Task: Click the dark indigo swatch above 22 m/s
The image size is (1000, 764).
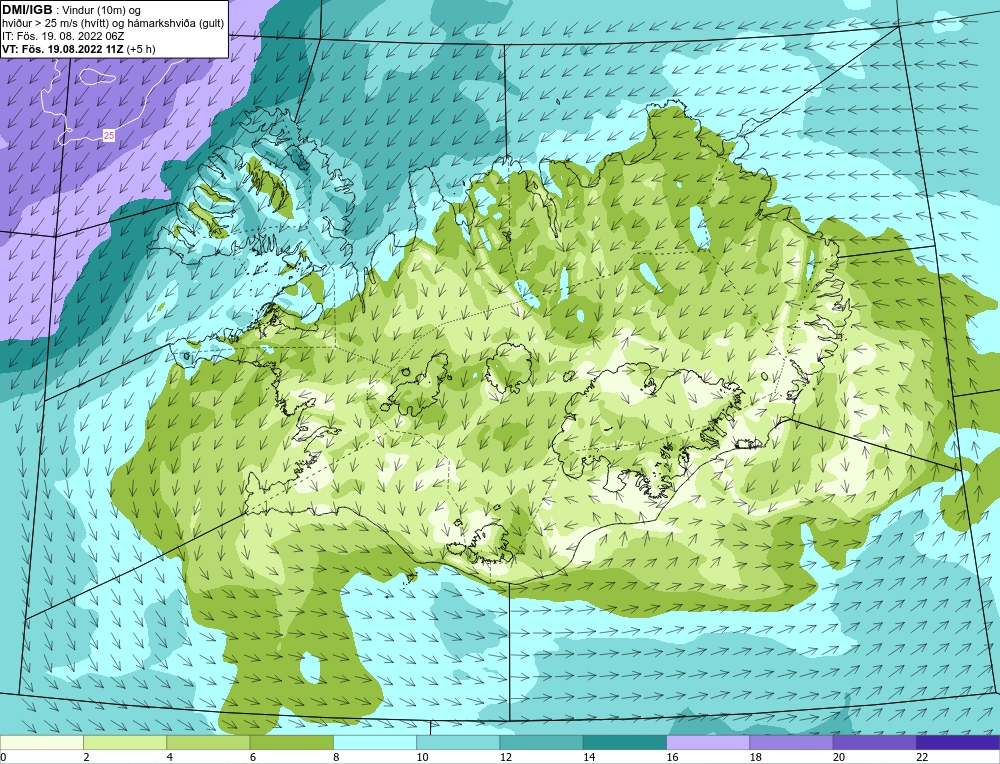Action: [x=958, y=743]
